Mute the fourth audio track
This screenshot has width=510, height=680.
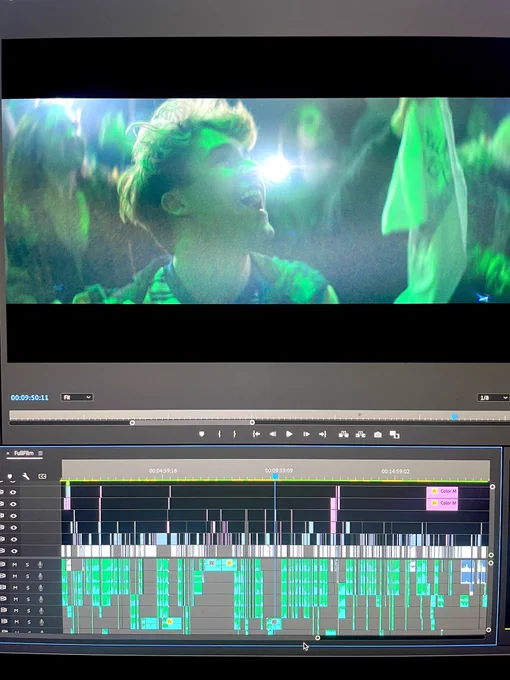[15, 599]
